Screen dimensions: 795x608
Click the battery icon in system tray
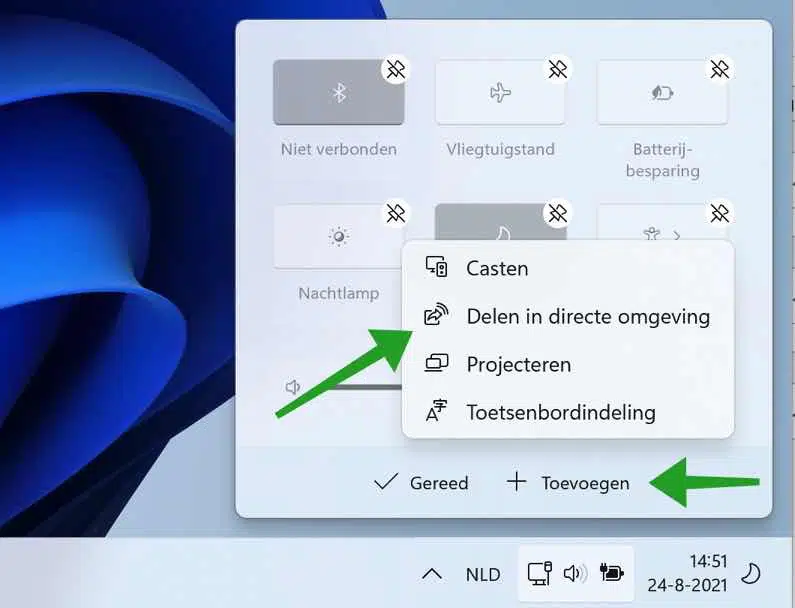611,573
